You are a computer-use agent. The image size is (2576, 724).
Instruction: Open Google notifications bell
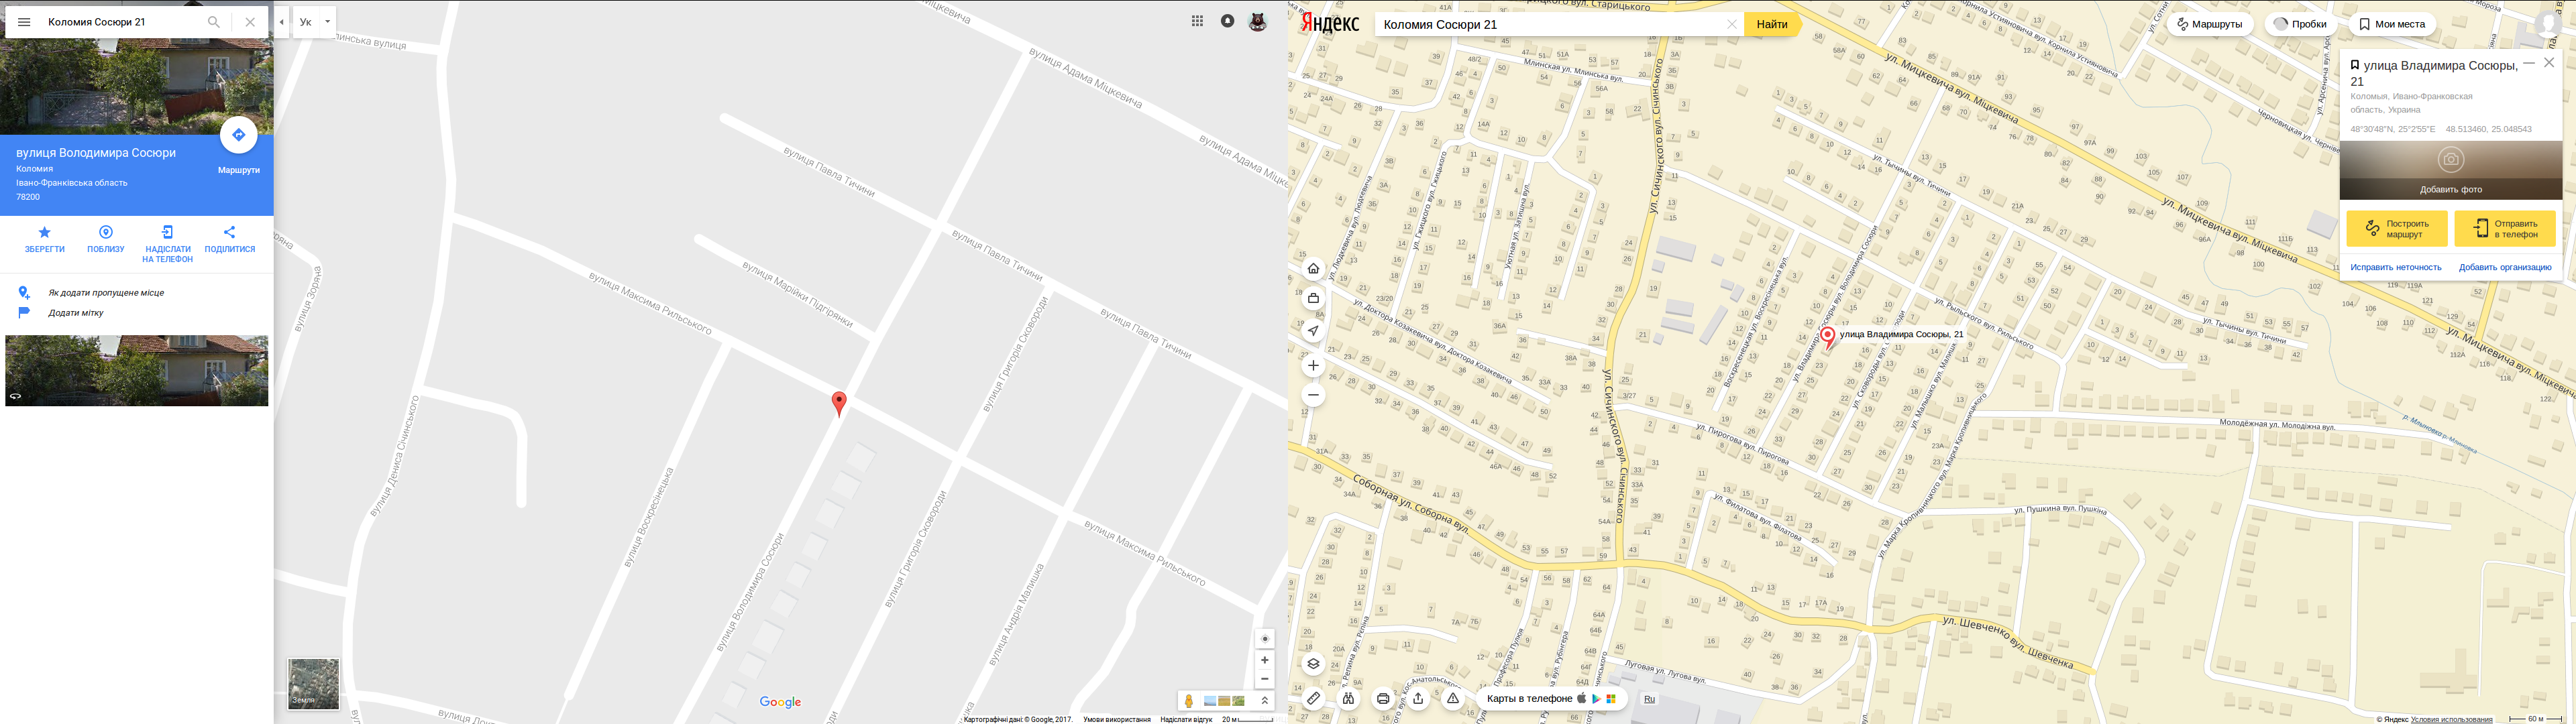click(1227, 21)
